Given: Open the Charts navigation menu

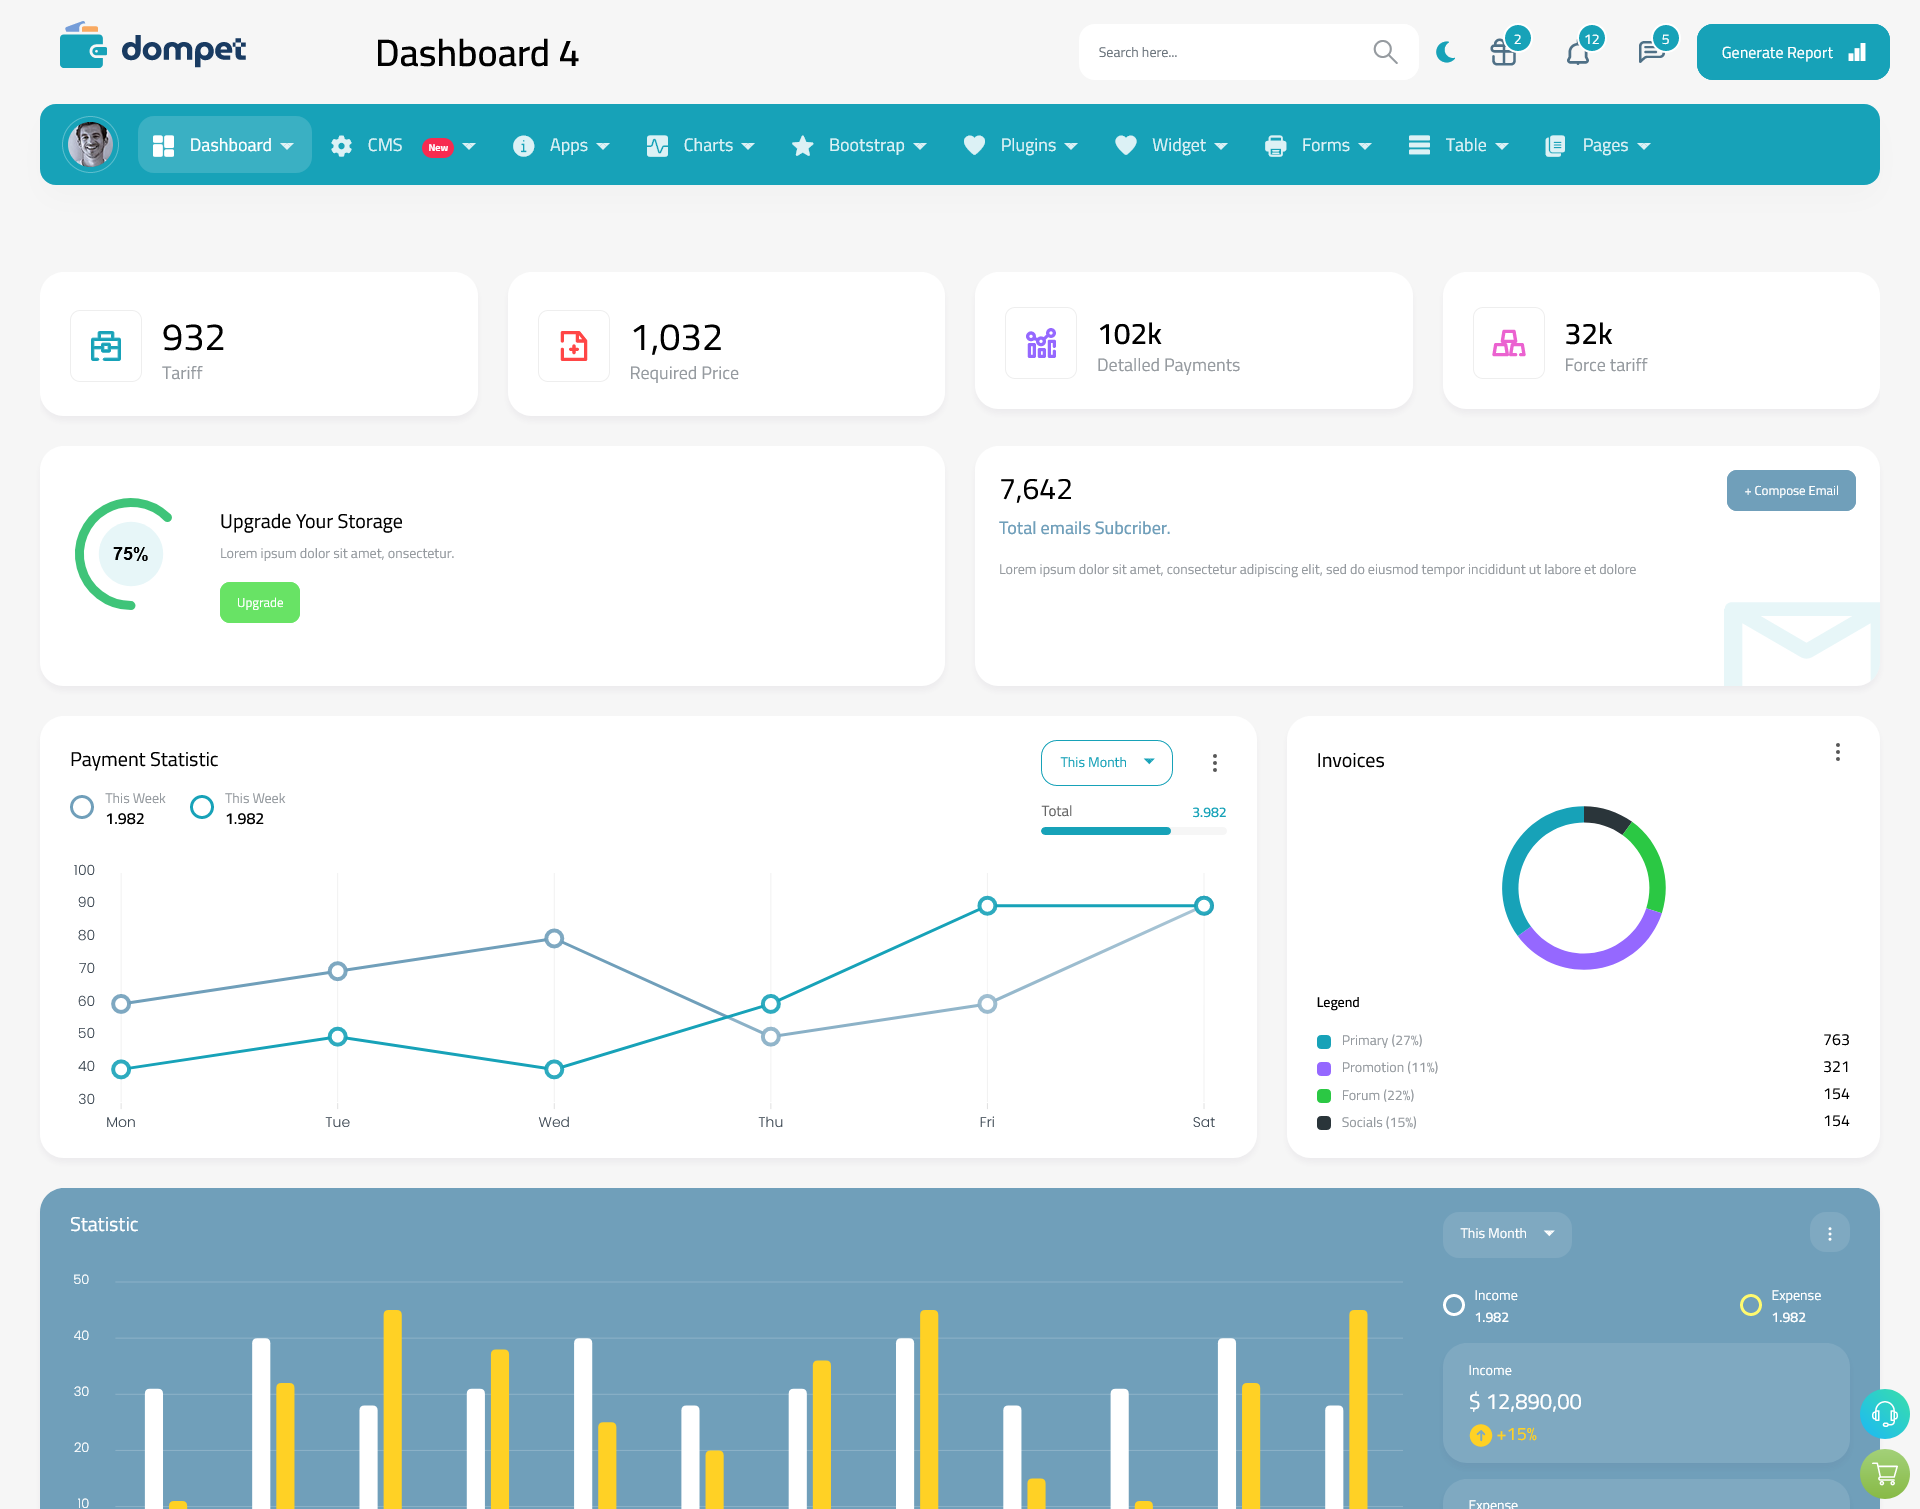Looking at the screenshot, I should coord(704,145).
